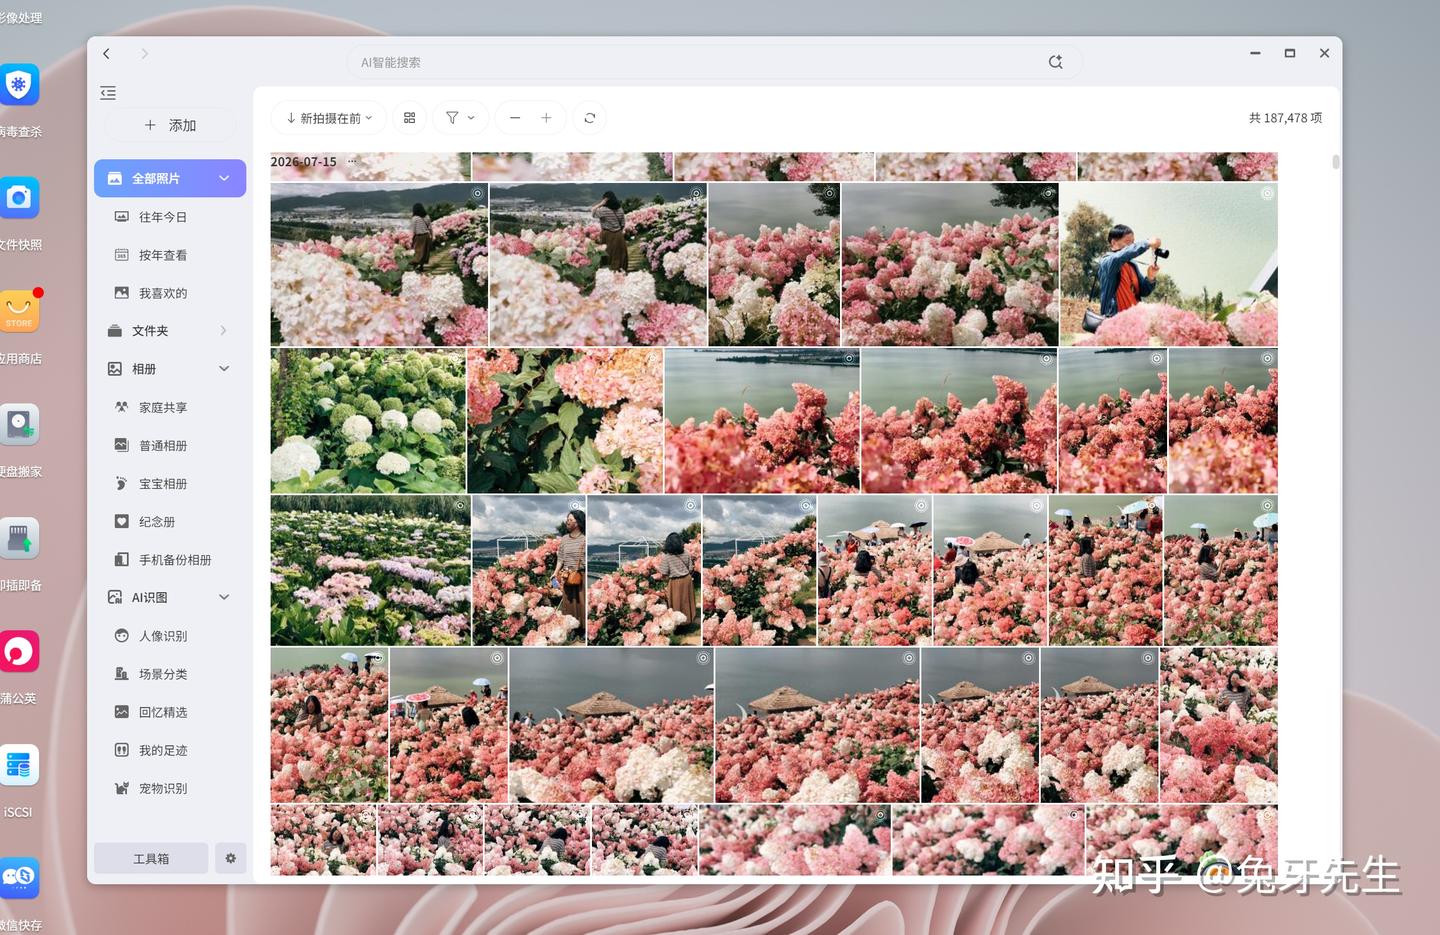This screenshot has width=1440, height=935.
Task: Open the 应用商店 store desktop icon
Action: tap(19, 312)
